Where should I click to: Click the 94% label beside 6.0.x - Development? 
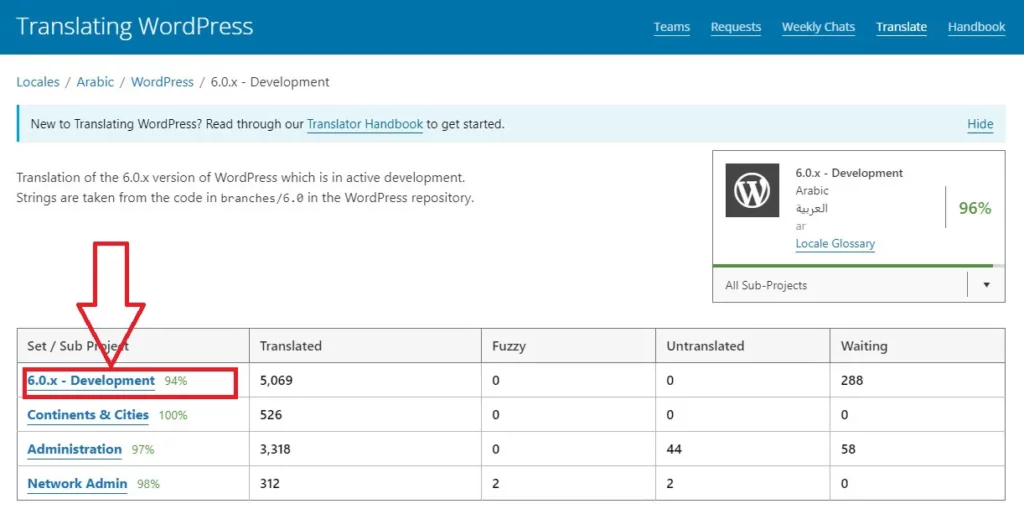coord(176,381)
